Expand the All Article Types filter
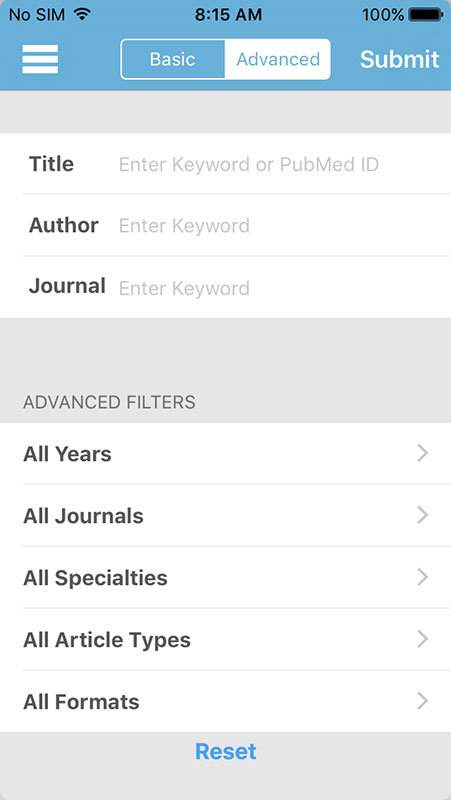 point(226,640)
